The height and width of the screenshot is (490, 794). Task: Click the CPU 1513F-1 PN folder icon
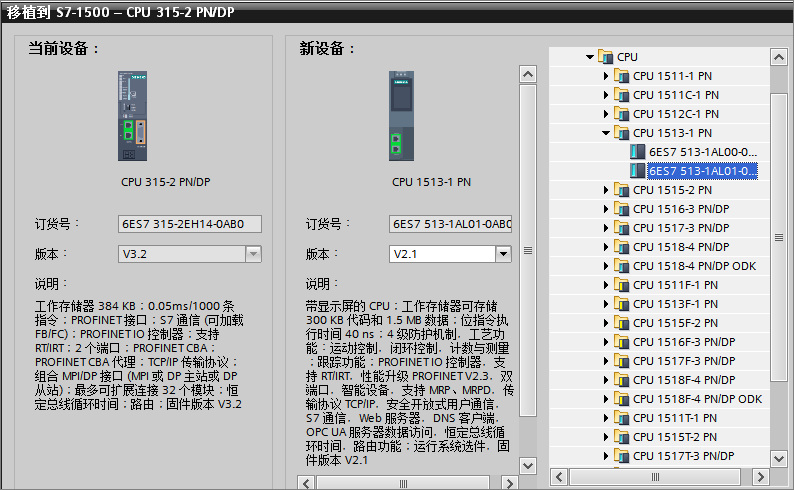(x=621, y=304)
